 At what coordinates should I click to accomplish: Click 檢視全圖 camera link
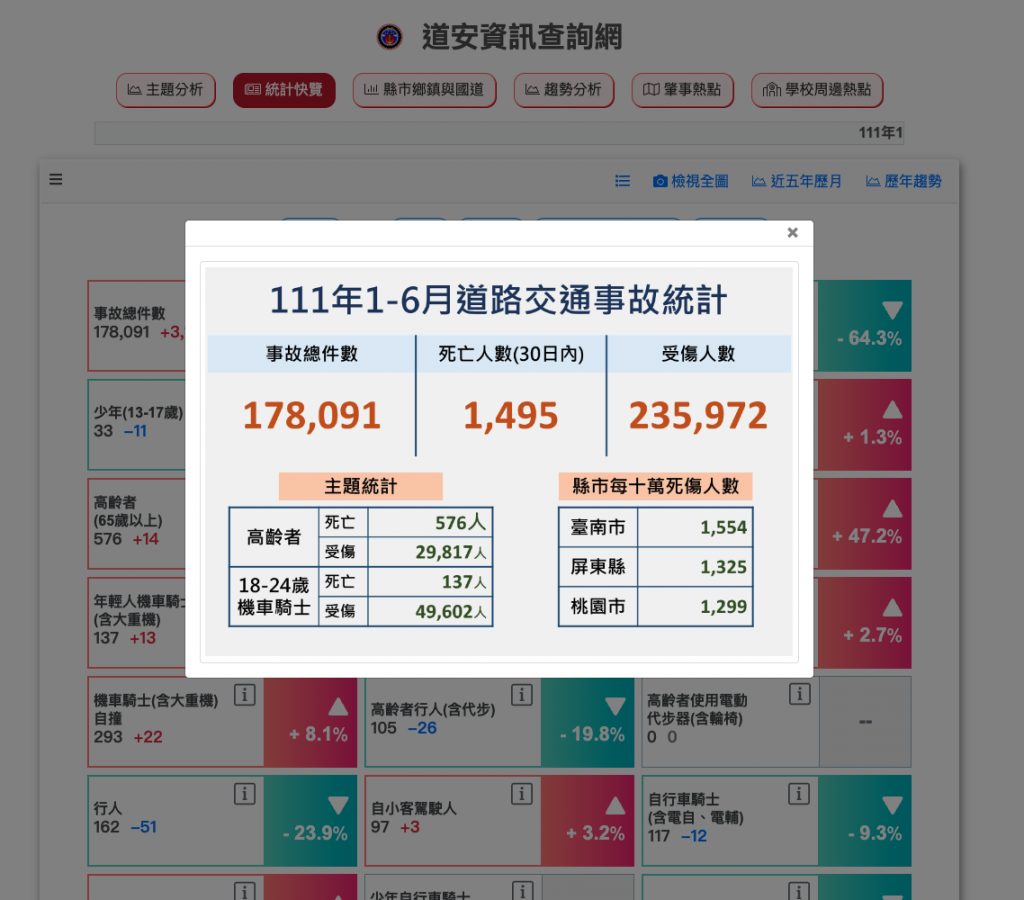pos(691,181)
